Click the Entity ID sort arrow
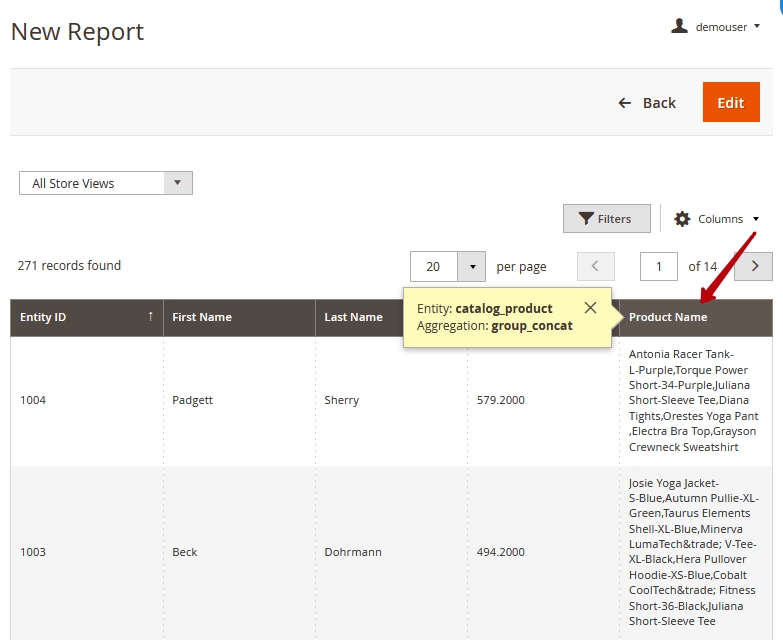This screenshot has height=640, width=783. (x=151, y=317)
